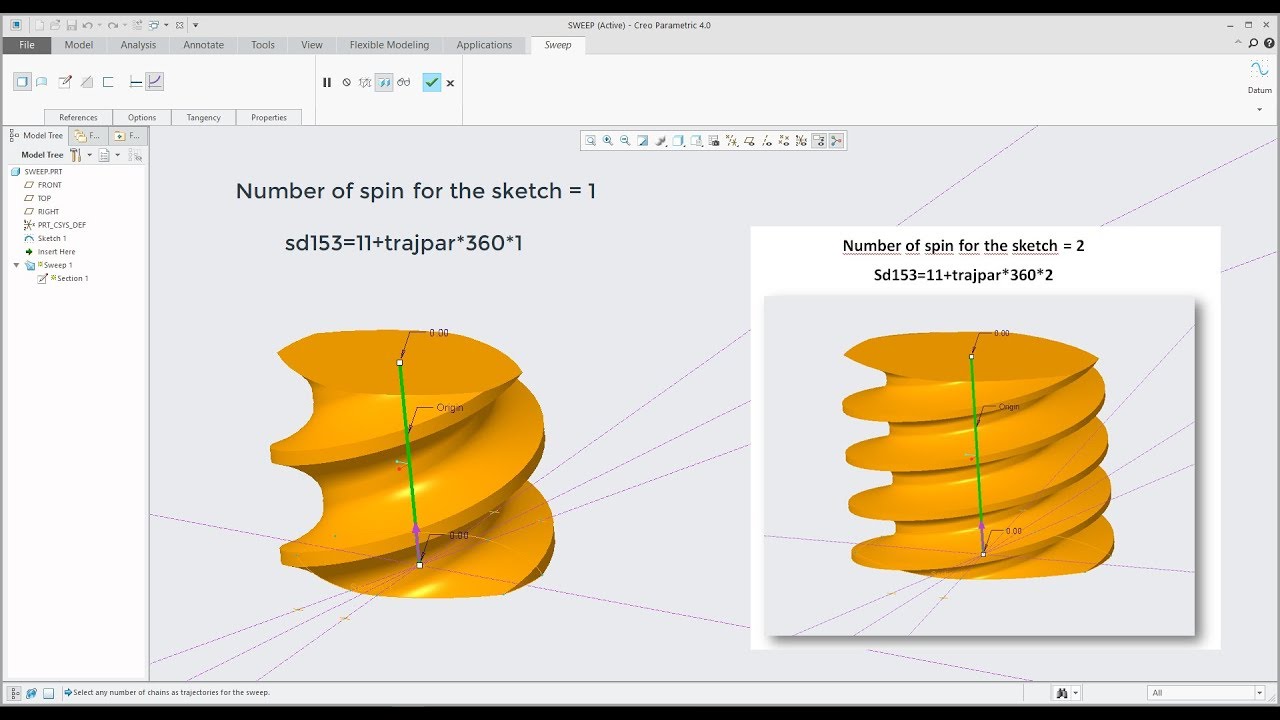The image size is (1280, 720).
Task: Open the Tangency slide-down panel
Action: coord(203,117)
